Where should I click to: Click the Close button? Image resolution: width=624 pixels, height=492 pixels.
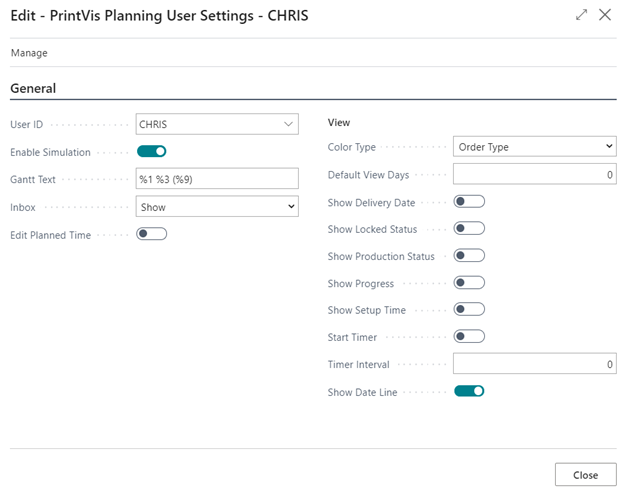(x=585, y=474)
